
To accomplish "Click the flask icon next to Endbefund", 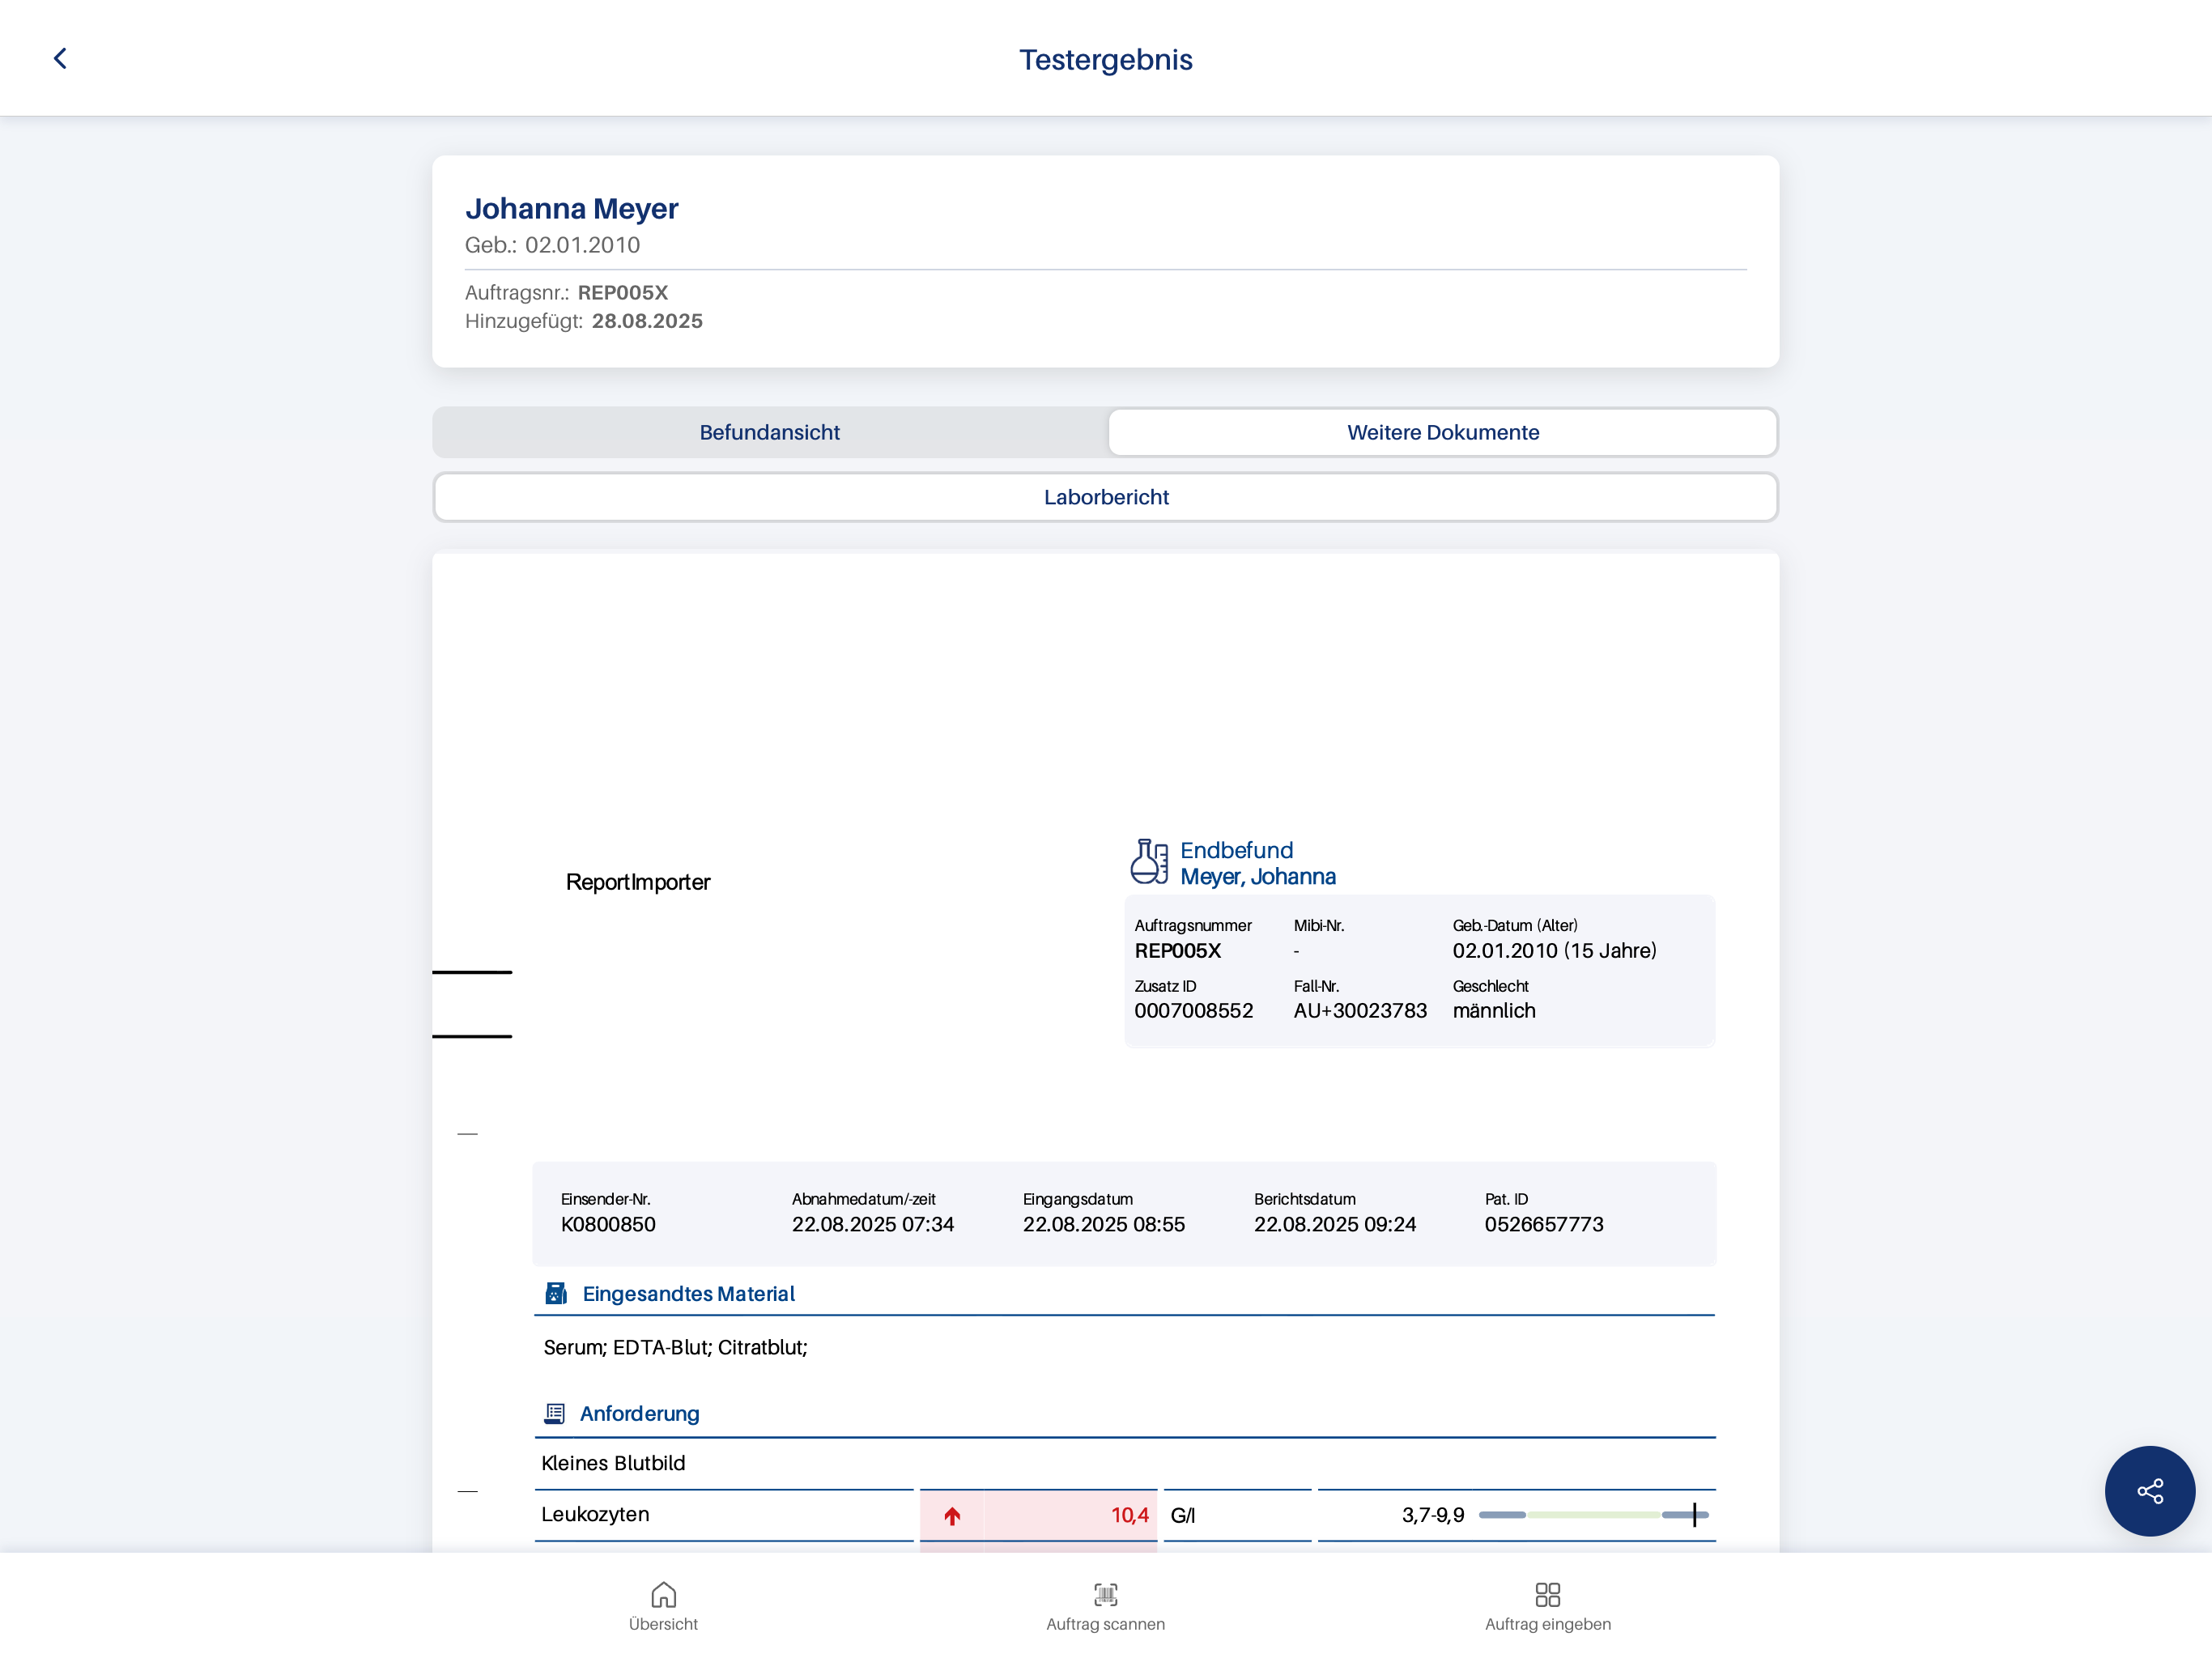I will pos(1150,861).
